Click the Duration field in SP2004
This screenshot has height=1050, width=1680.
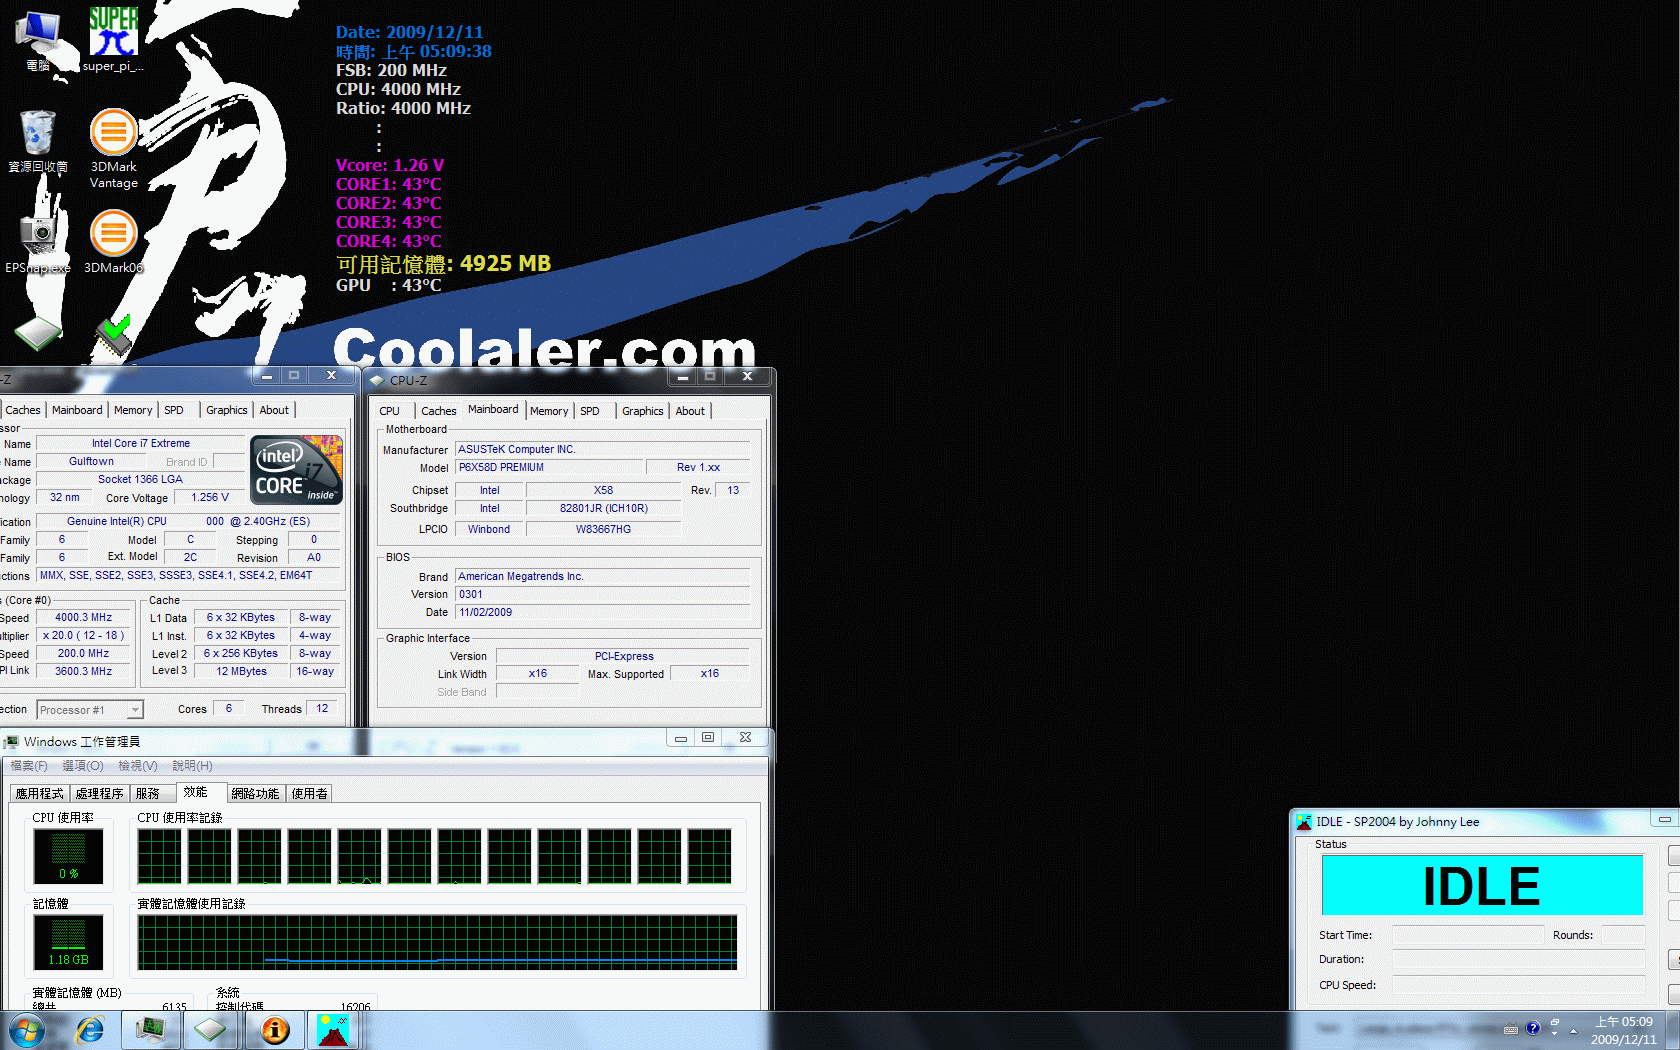click(1518, 959)
